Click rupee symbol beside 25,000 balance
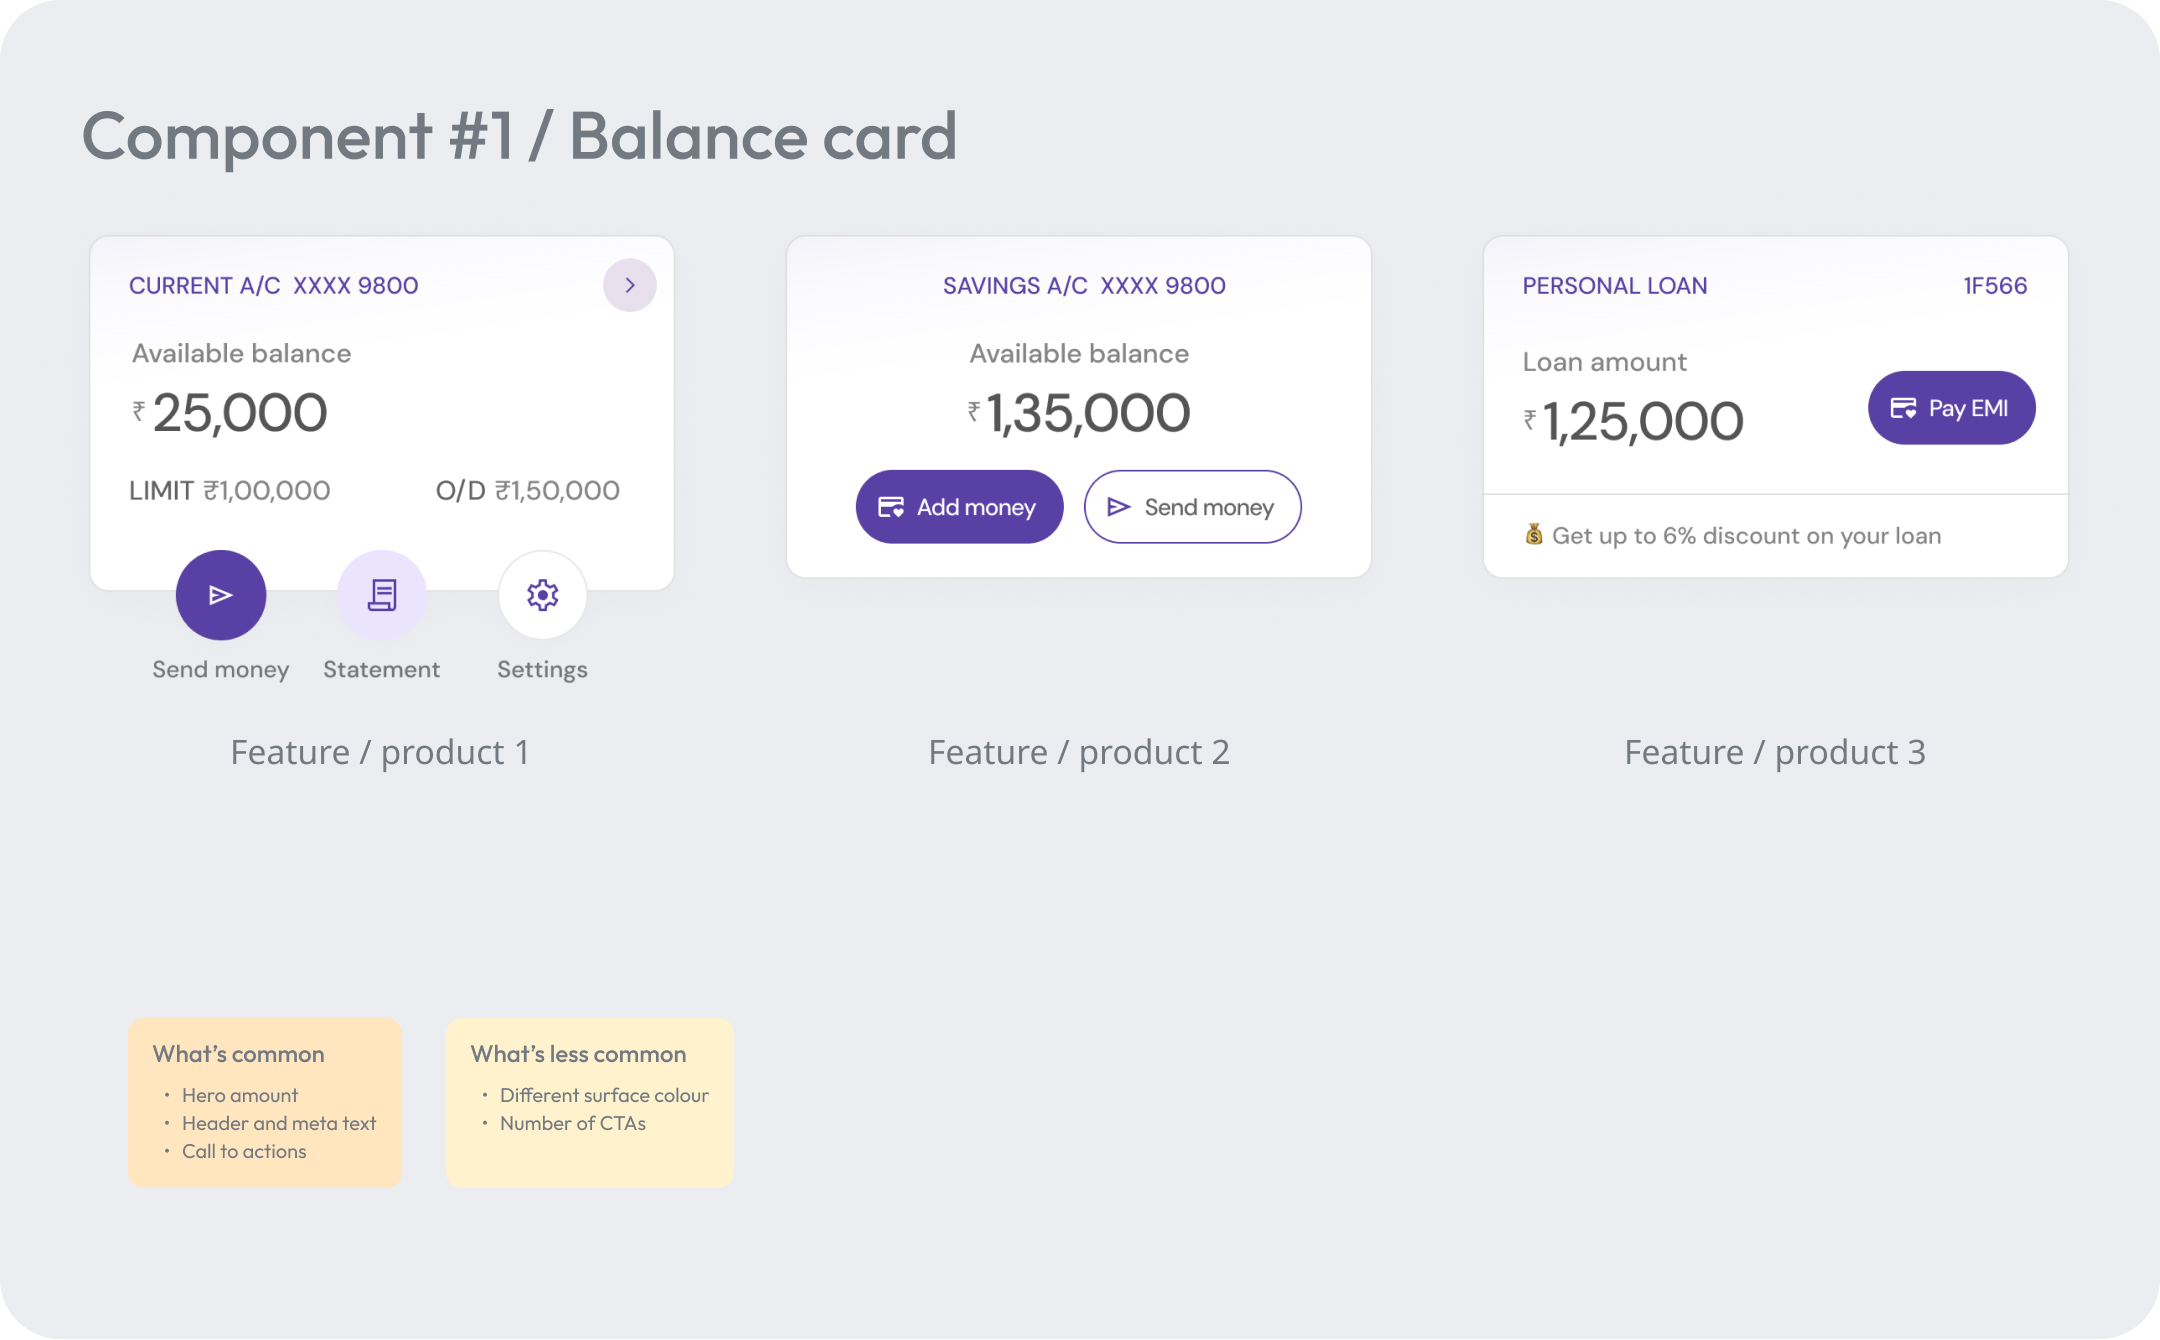This screenshot has width=2160, height=1340. [139, 410]
